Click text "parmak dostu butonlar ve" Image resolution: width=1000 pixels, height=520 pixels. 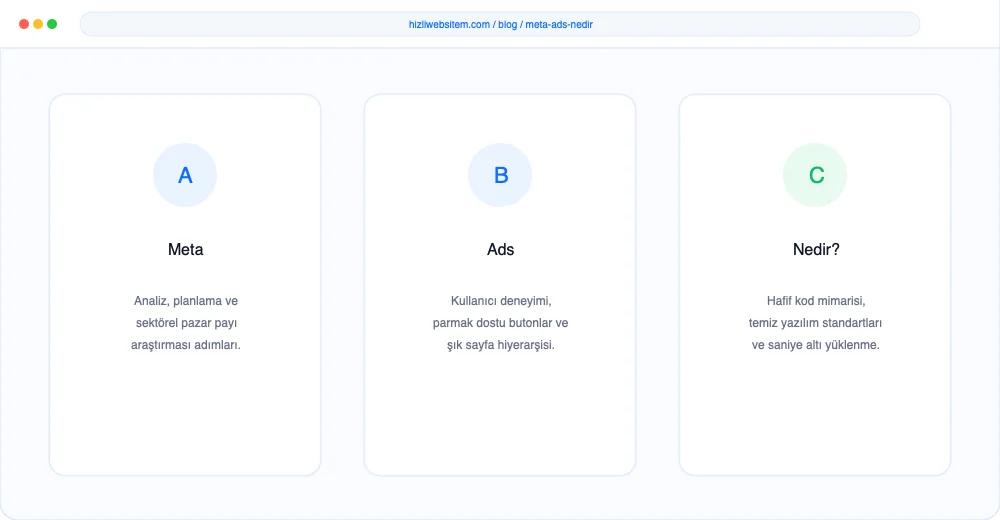point(501,323)
